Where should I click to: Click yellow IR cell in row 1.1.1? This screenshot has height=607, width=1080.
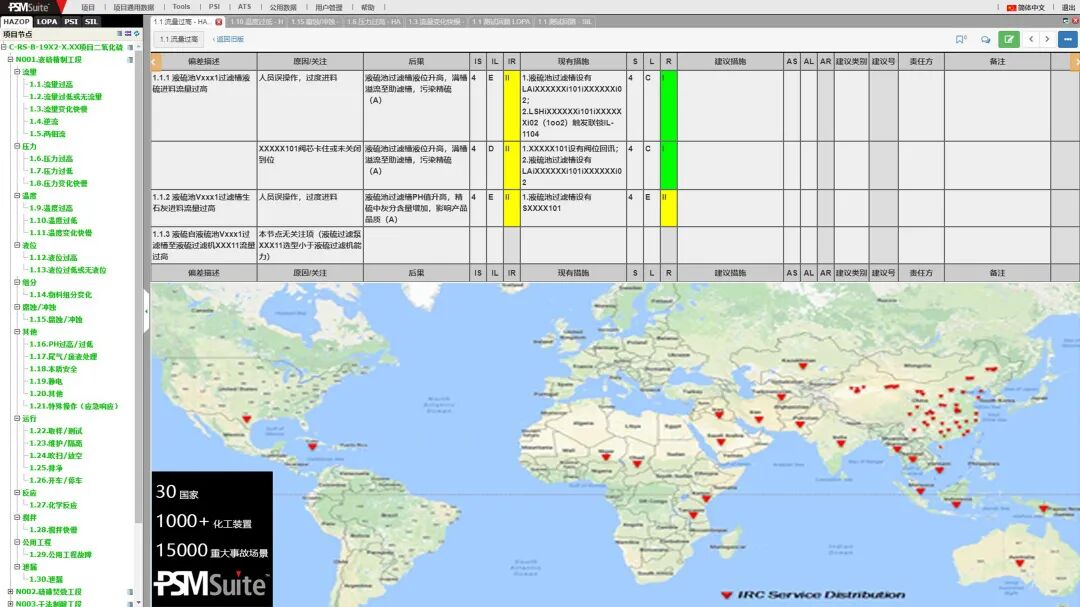pyautogui.click(x=512, y=105)
